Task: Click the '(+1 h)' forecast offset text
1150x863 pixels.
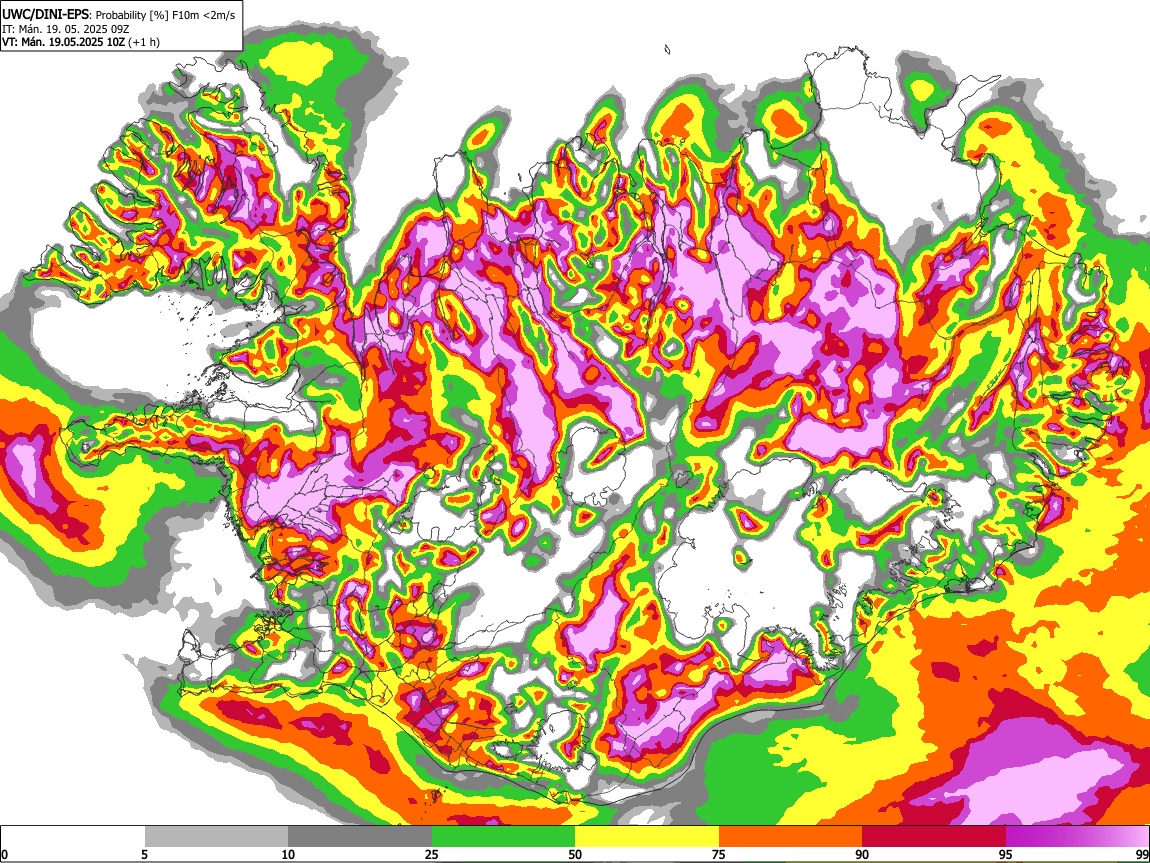Action: point(144,42)
